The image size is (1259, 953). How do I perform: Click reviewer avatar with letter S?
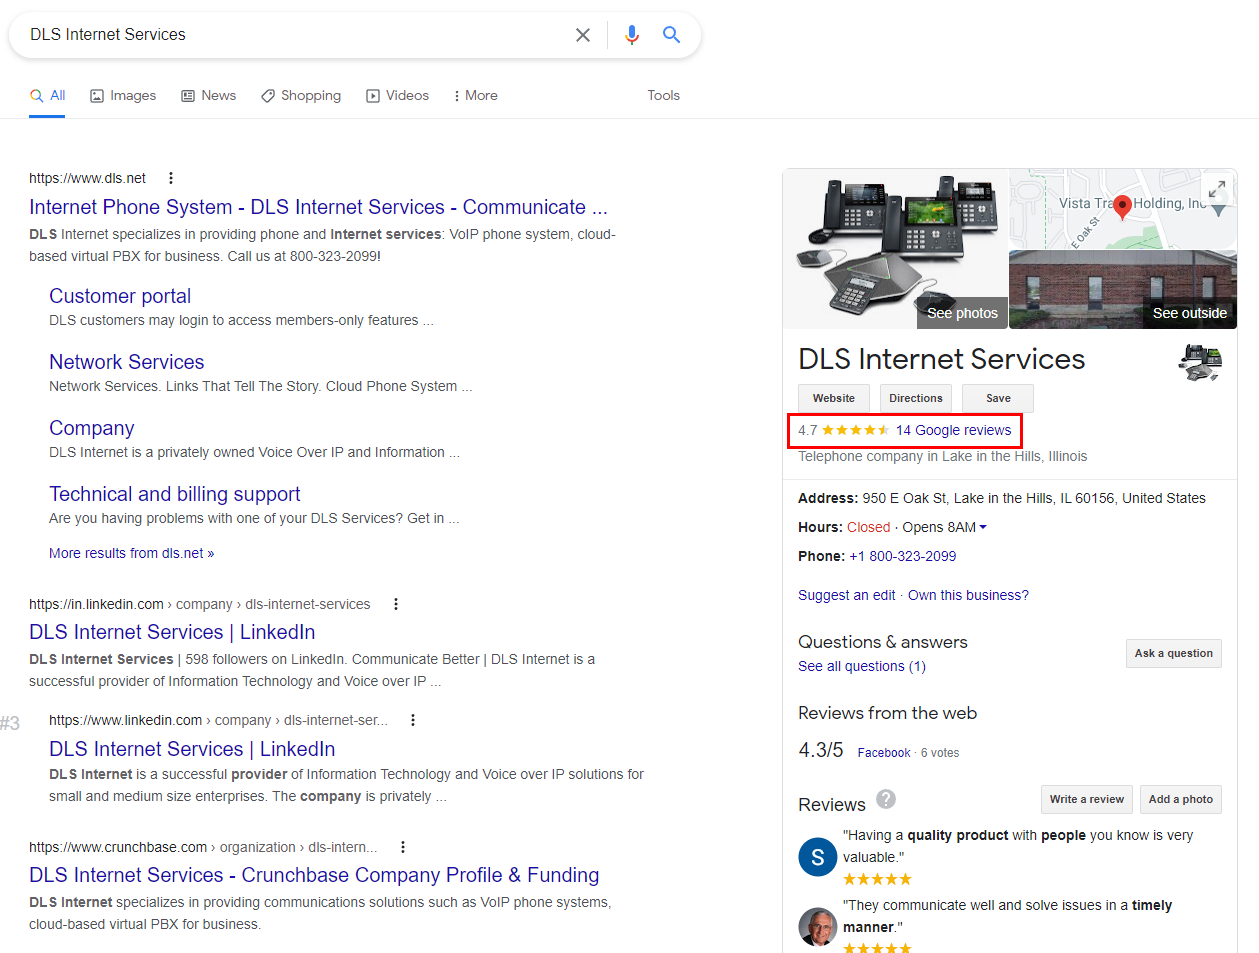(818, 857)
